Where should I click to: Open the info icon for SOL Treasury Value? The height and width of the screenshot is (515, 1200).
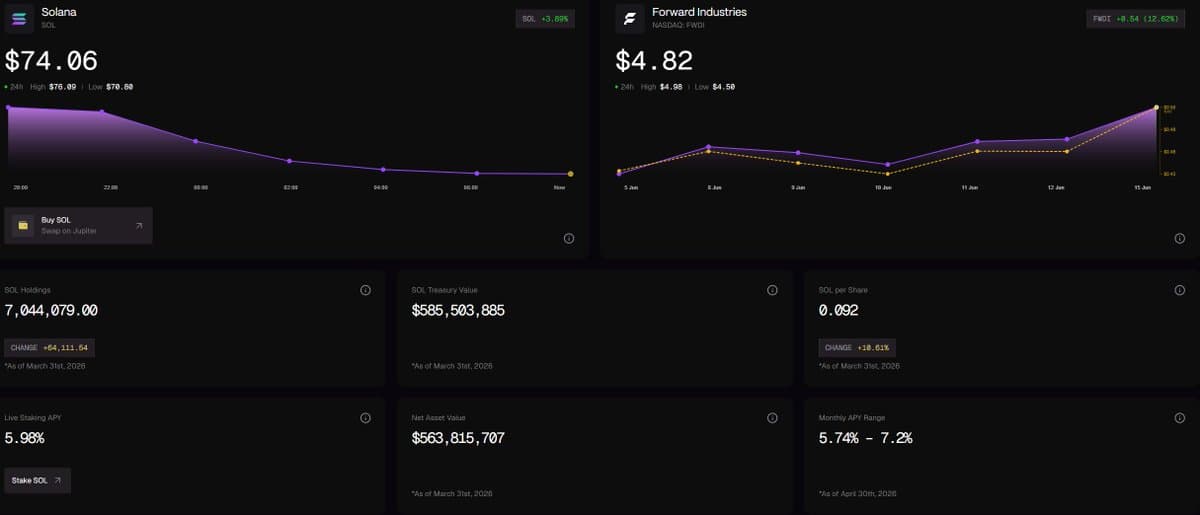coord(772,290)
